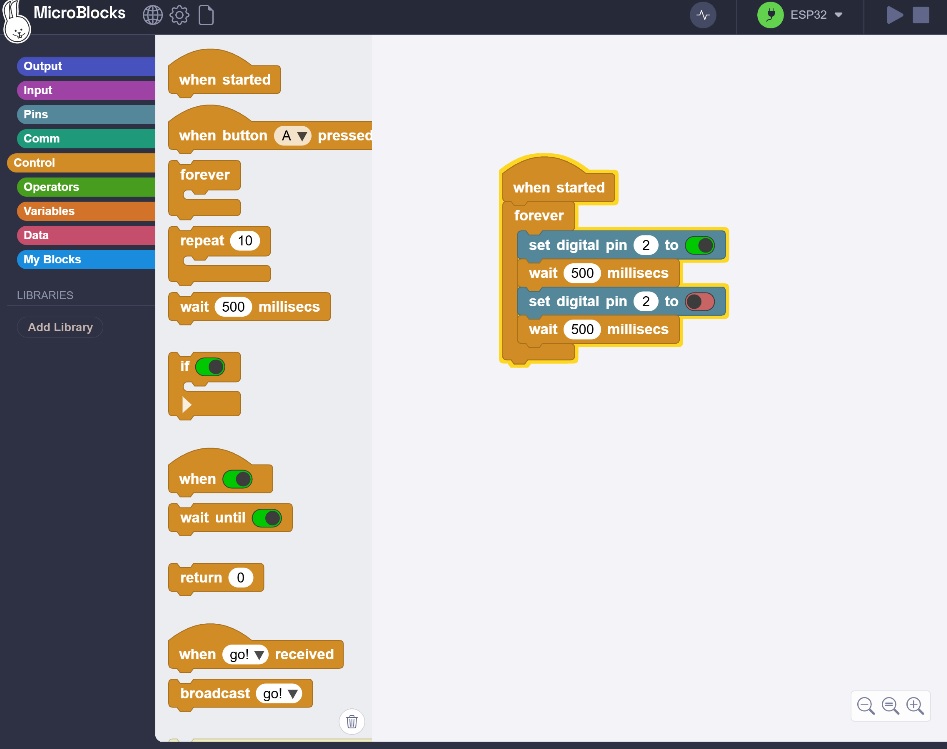Click the Add Library button
This screenshot has width=947, height=749.
click(60, 327)
